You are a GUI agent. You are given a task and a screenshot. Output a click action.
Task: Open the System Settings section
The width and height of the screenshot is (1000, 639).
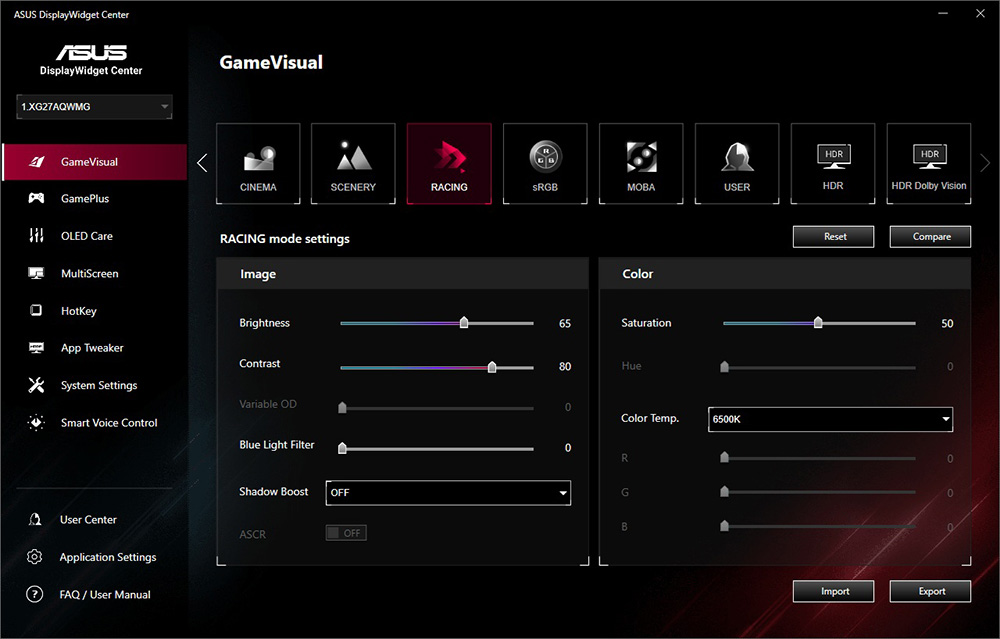(98, 385)
